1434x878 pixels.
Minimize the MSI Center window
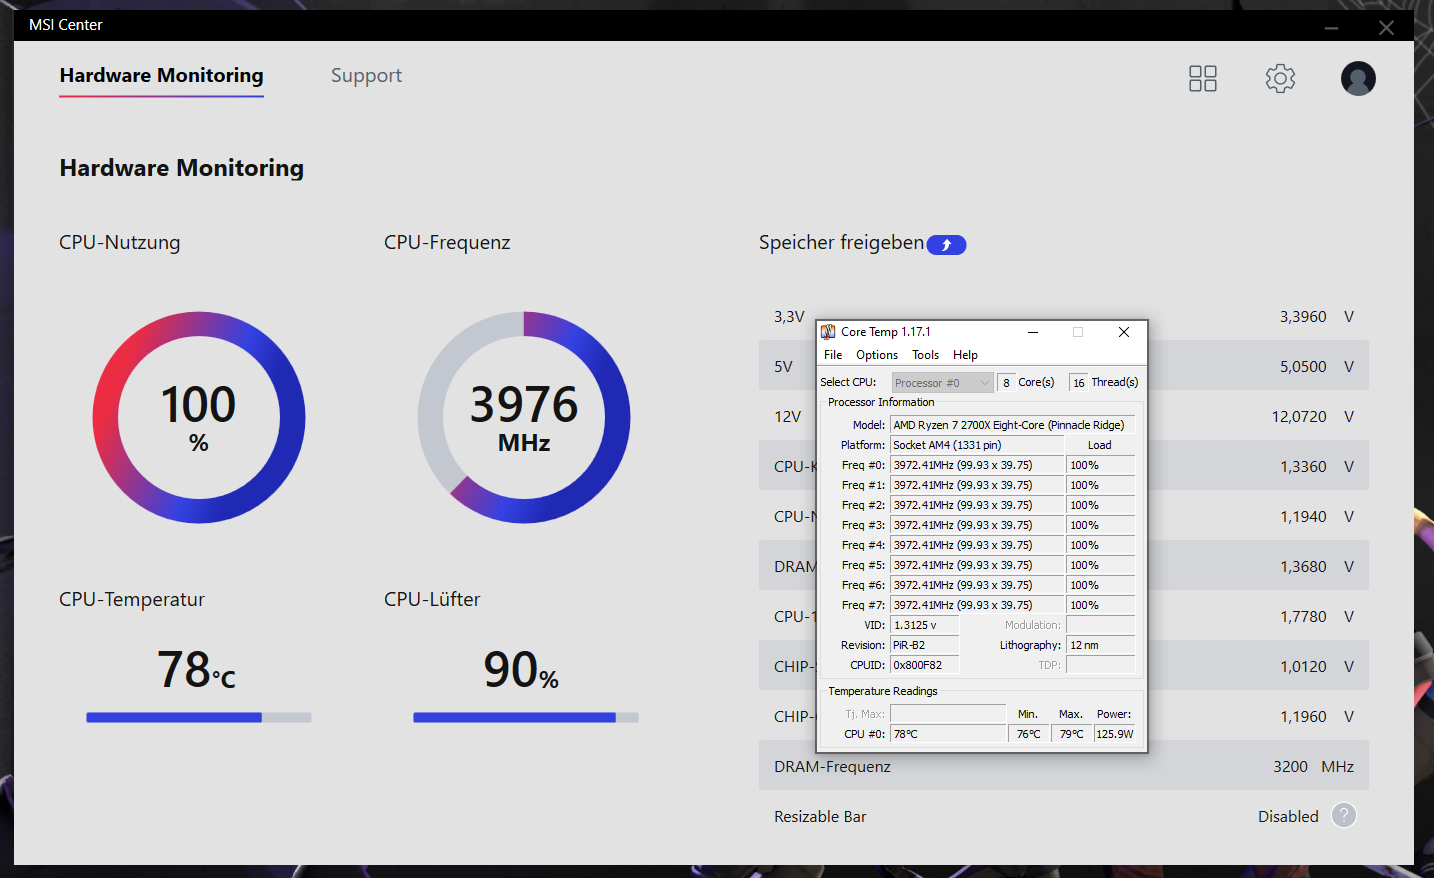[x=1331, y=27]
